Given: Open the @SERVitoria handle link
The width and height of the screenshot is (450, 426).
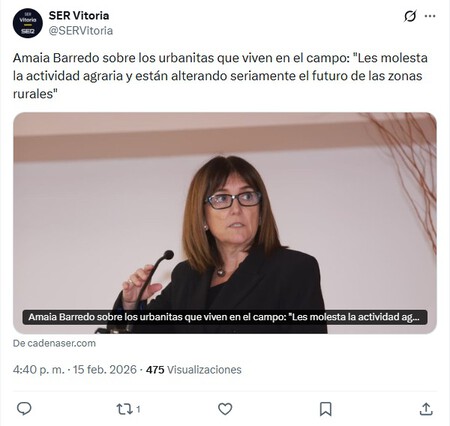Looking at the screenshot, I should point(81,31).
